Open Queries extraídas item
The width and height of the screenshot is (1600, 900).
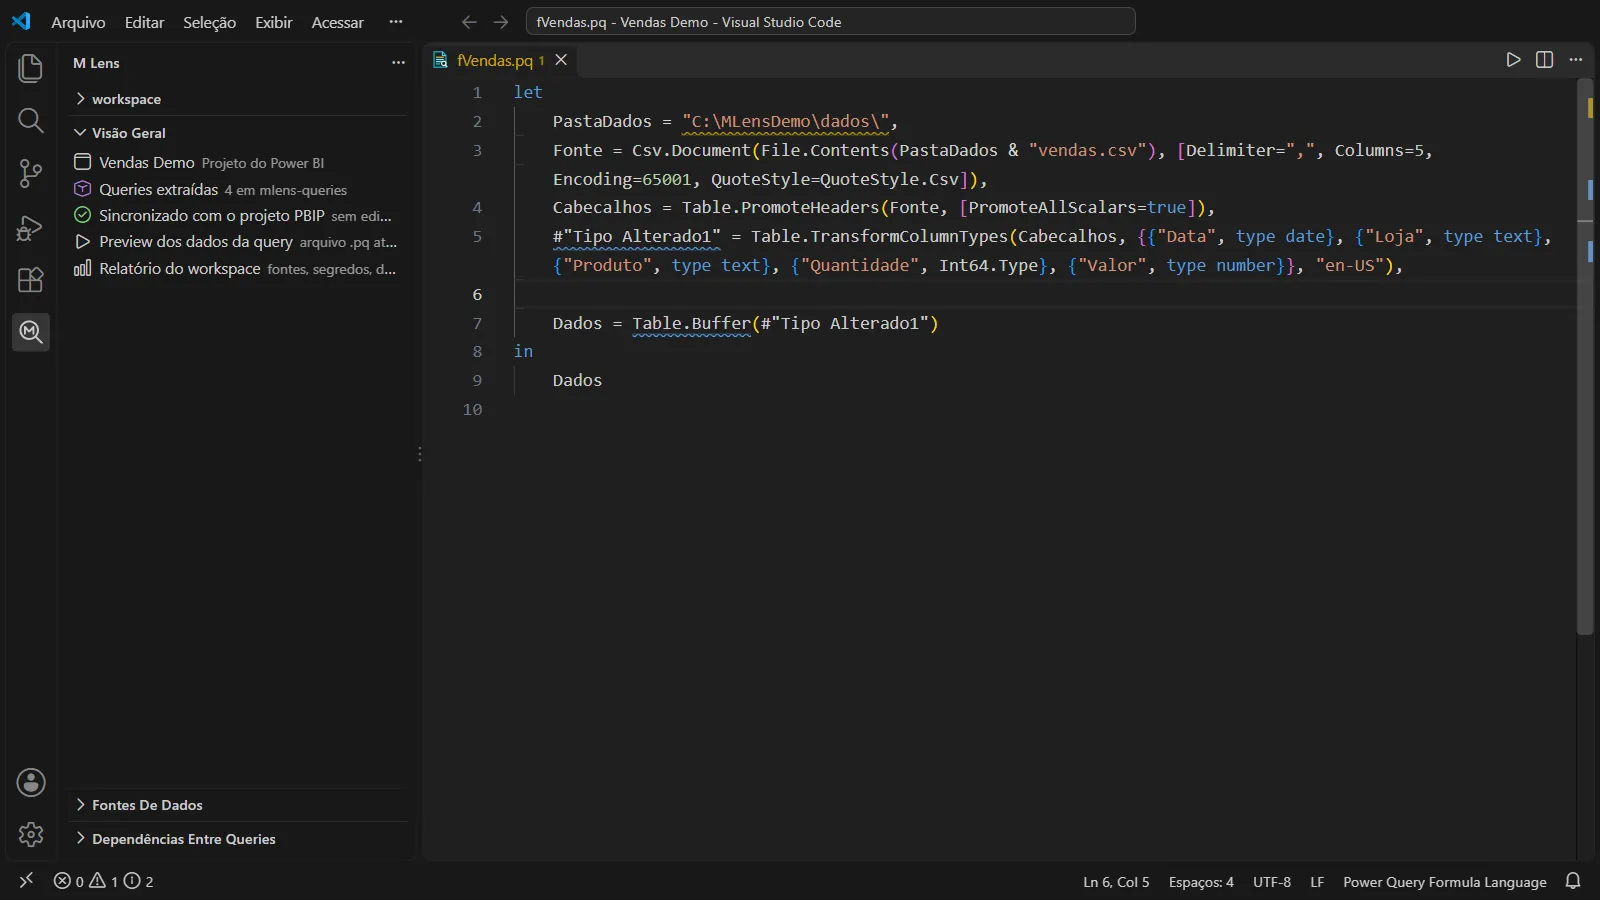point(240,189)
